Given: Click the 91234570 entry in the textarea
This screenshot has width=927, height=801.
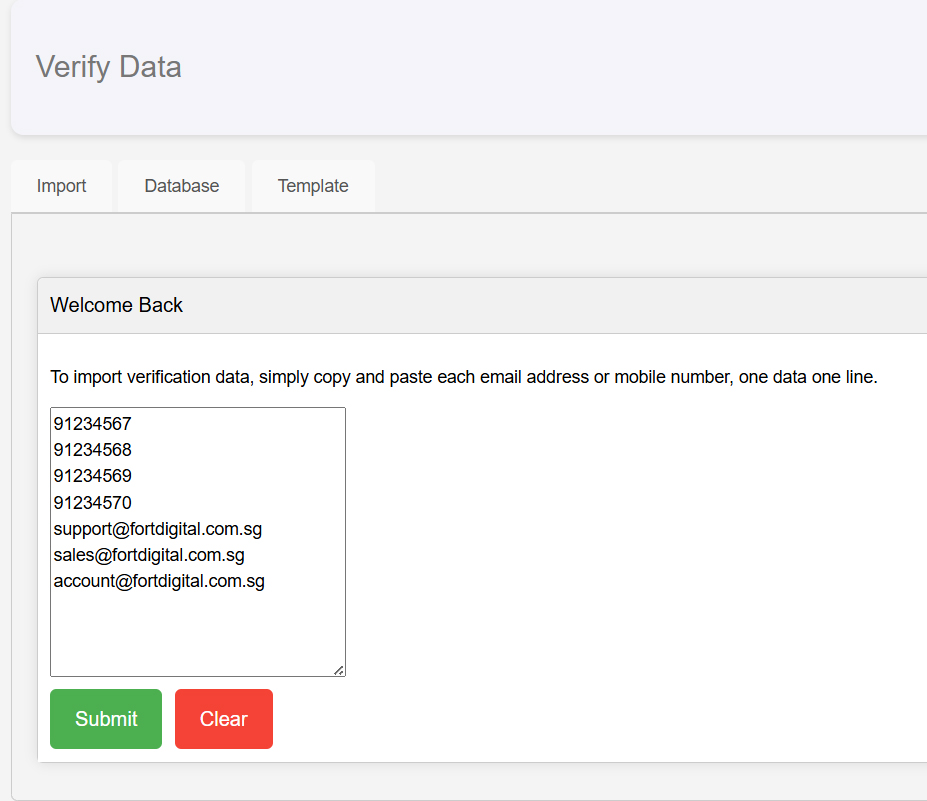Looking at the screenshot, I should pos(92,502).
